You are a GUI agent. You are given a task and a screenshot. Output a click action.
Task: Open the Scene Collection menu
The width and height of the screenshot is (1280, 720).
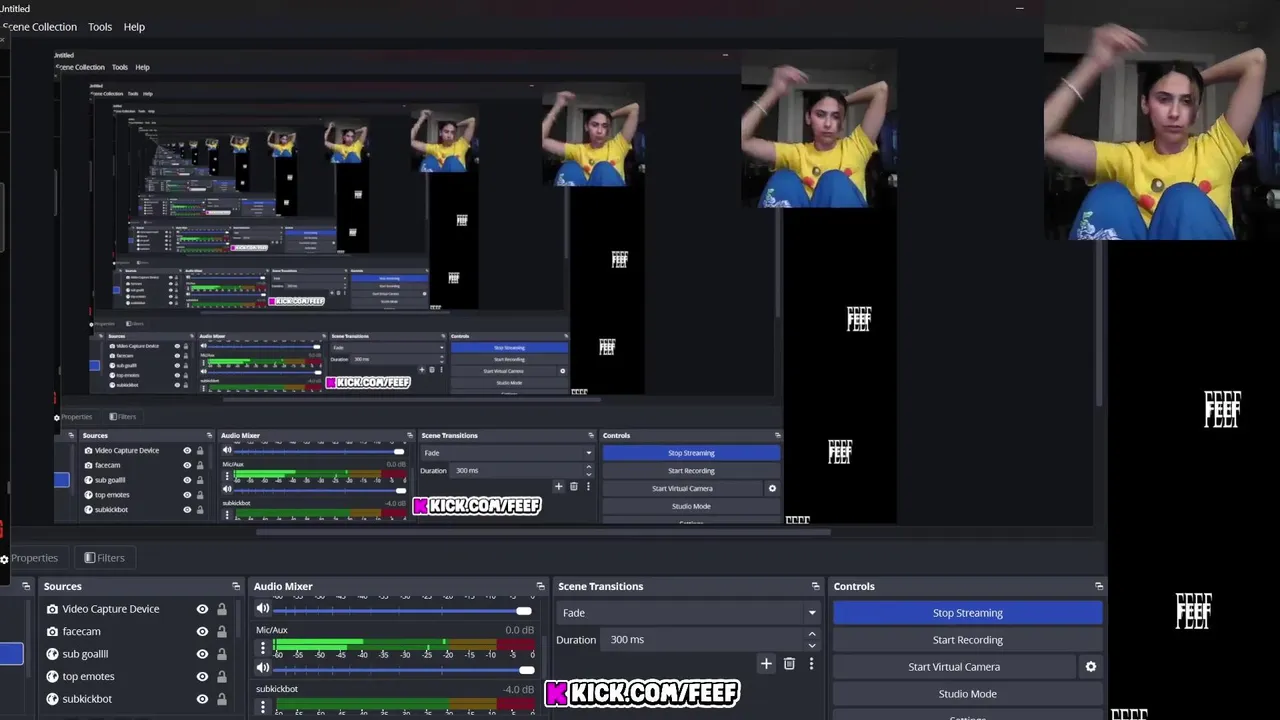[39, 27]
